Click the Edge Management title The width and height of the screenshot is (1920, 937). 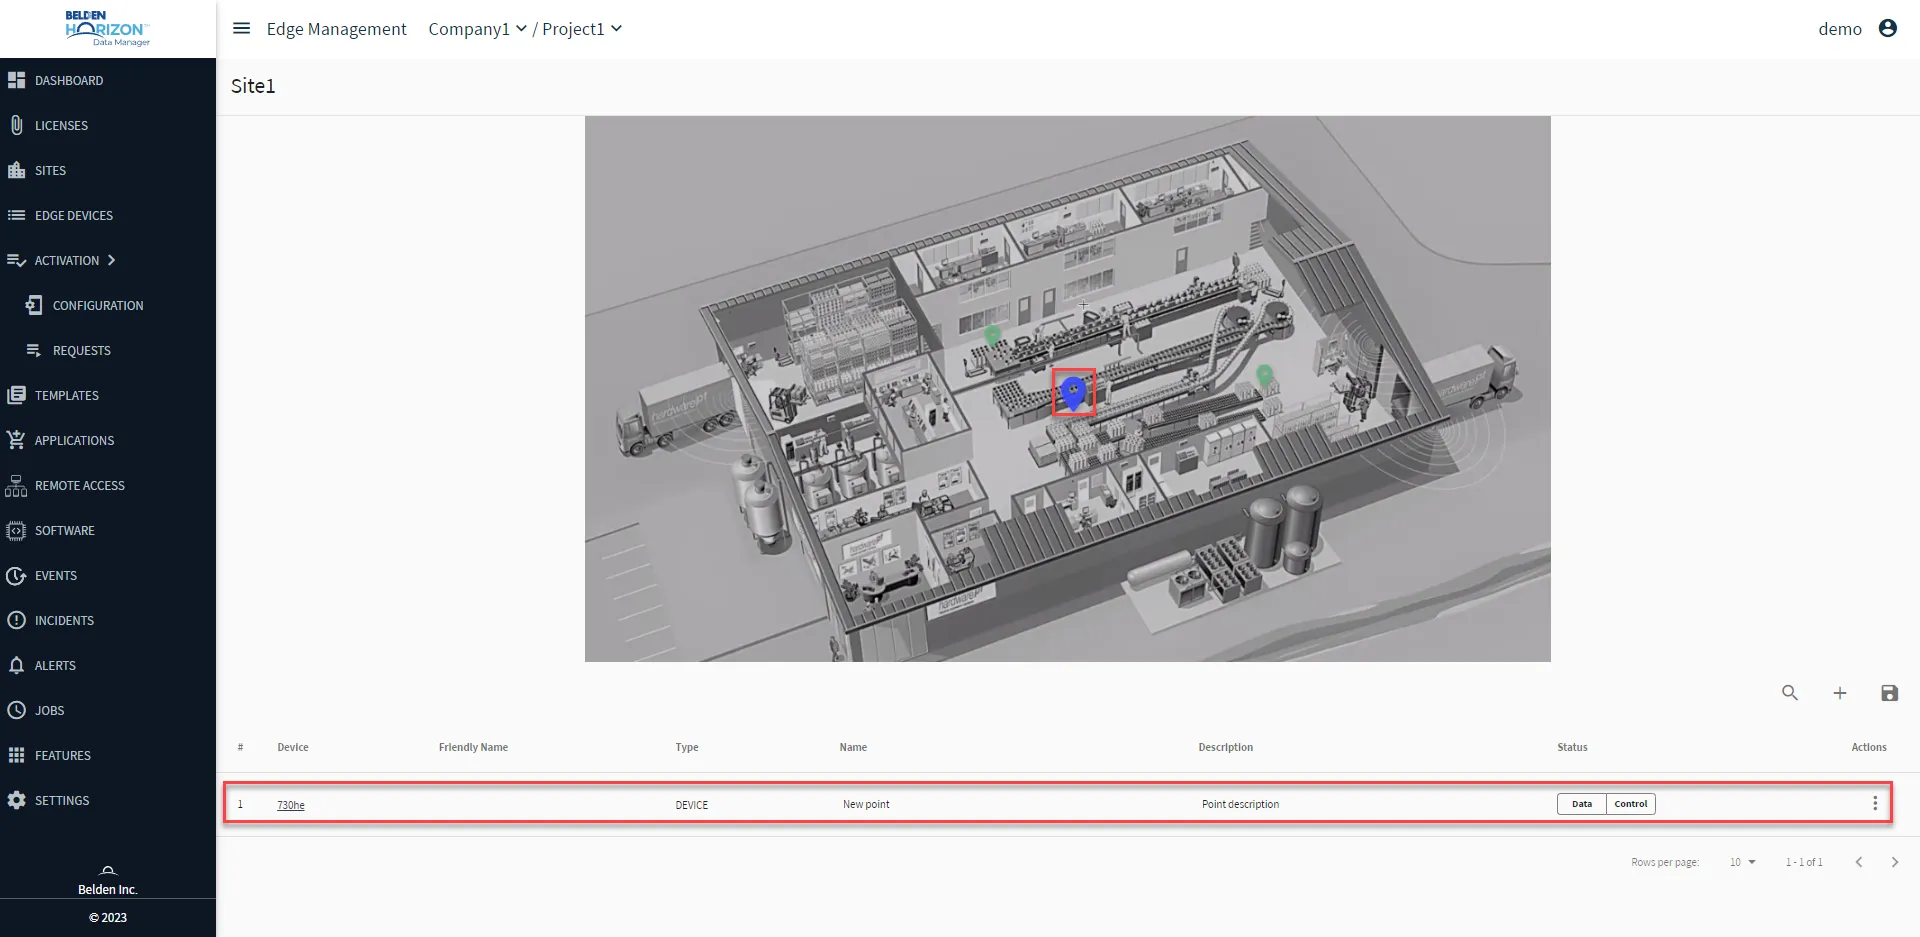pyautogui.click(x=337, y=29)
